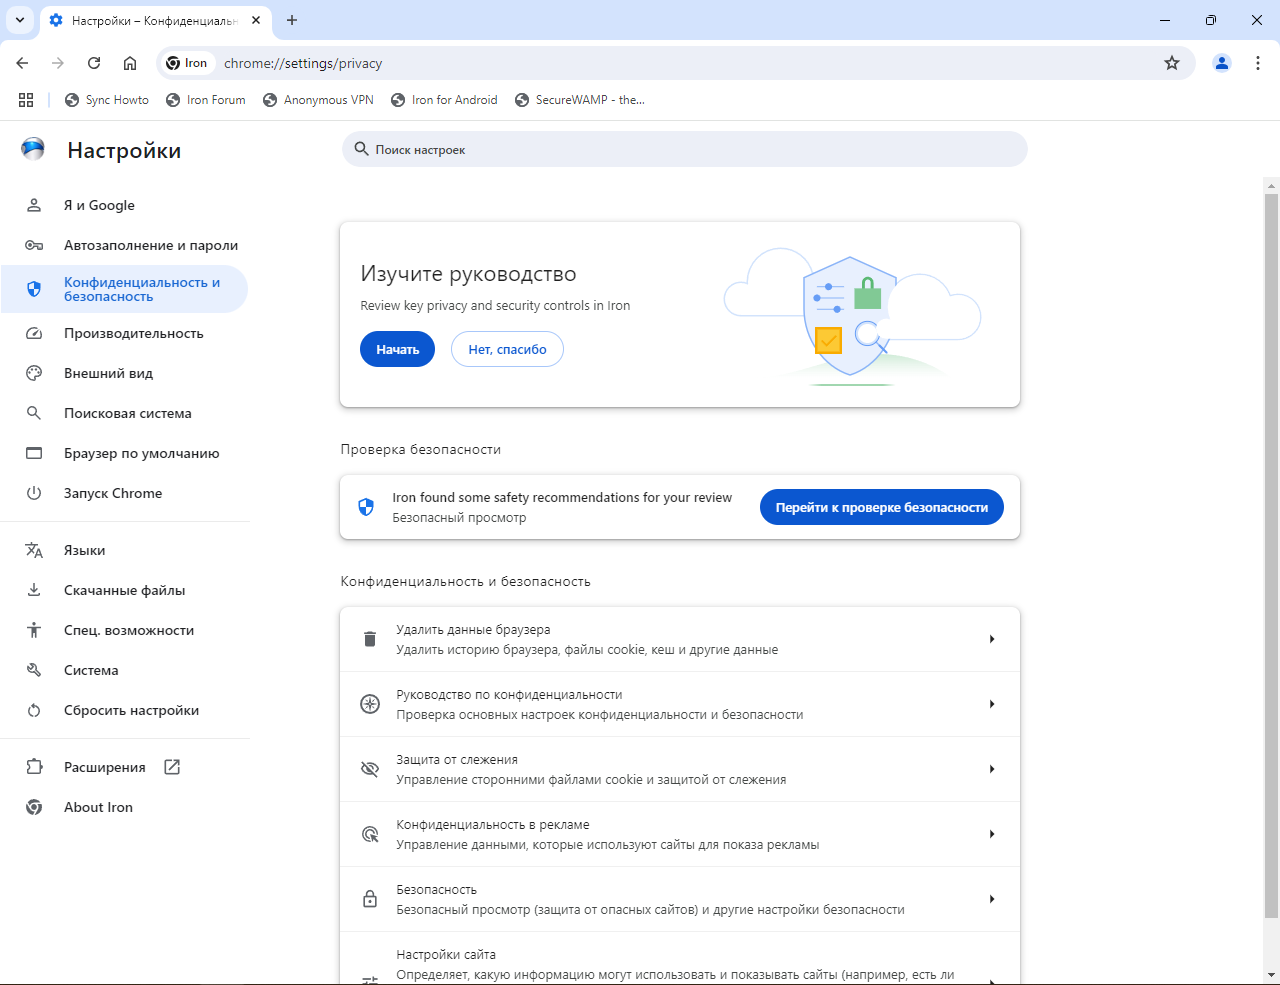This screenshot has width=1280, height=985.
Task: Open the apps grid icon in bookmarks bar
Action: 26,100
